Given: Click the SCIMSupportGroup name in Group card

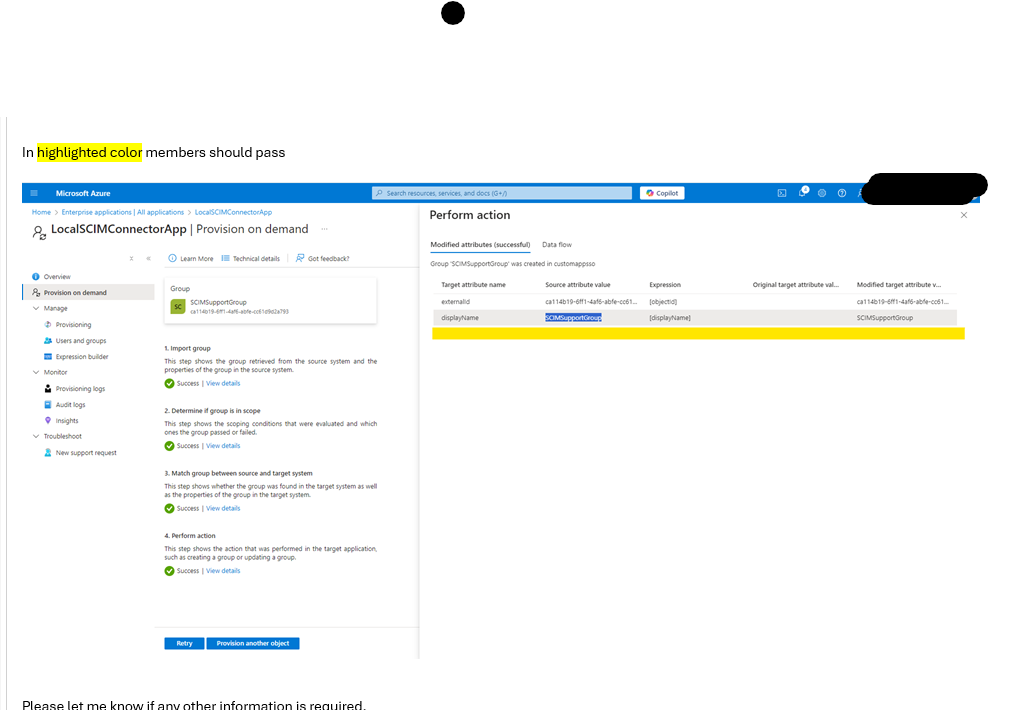Looking at the screenshot, I should click(218, 302).
